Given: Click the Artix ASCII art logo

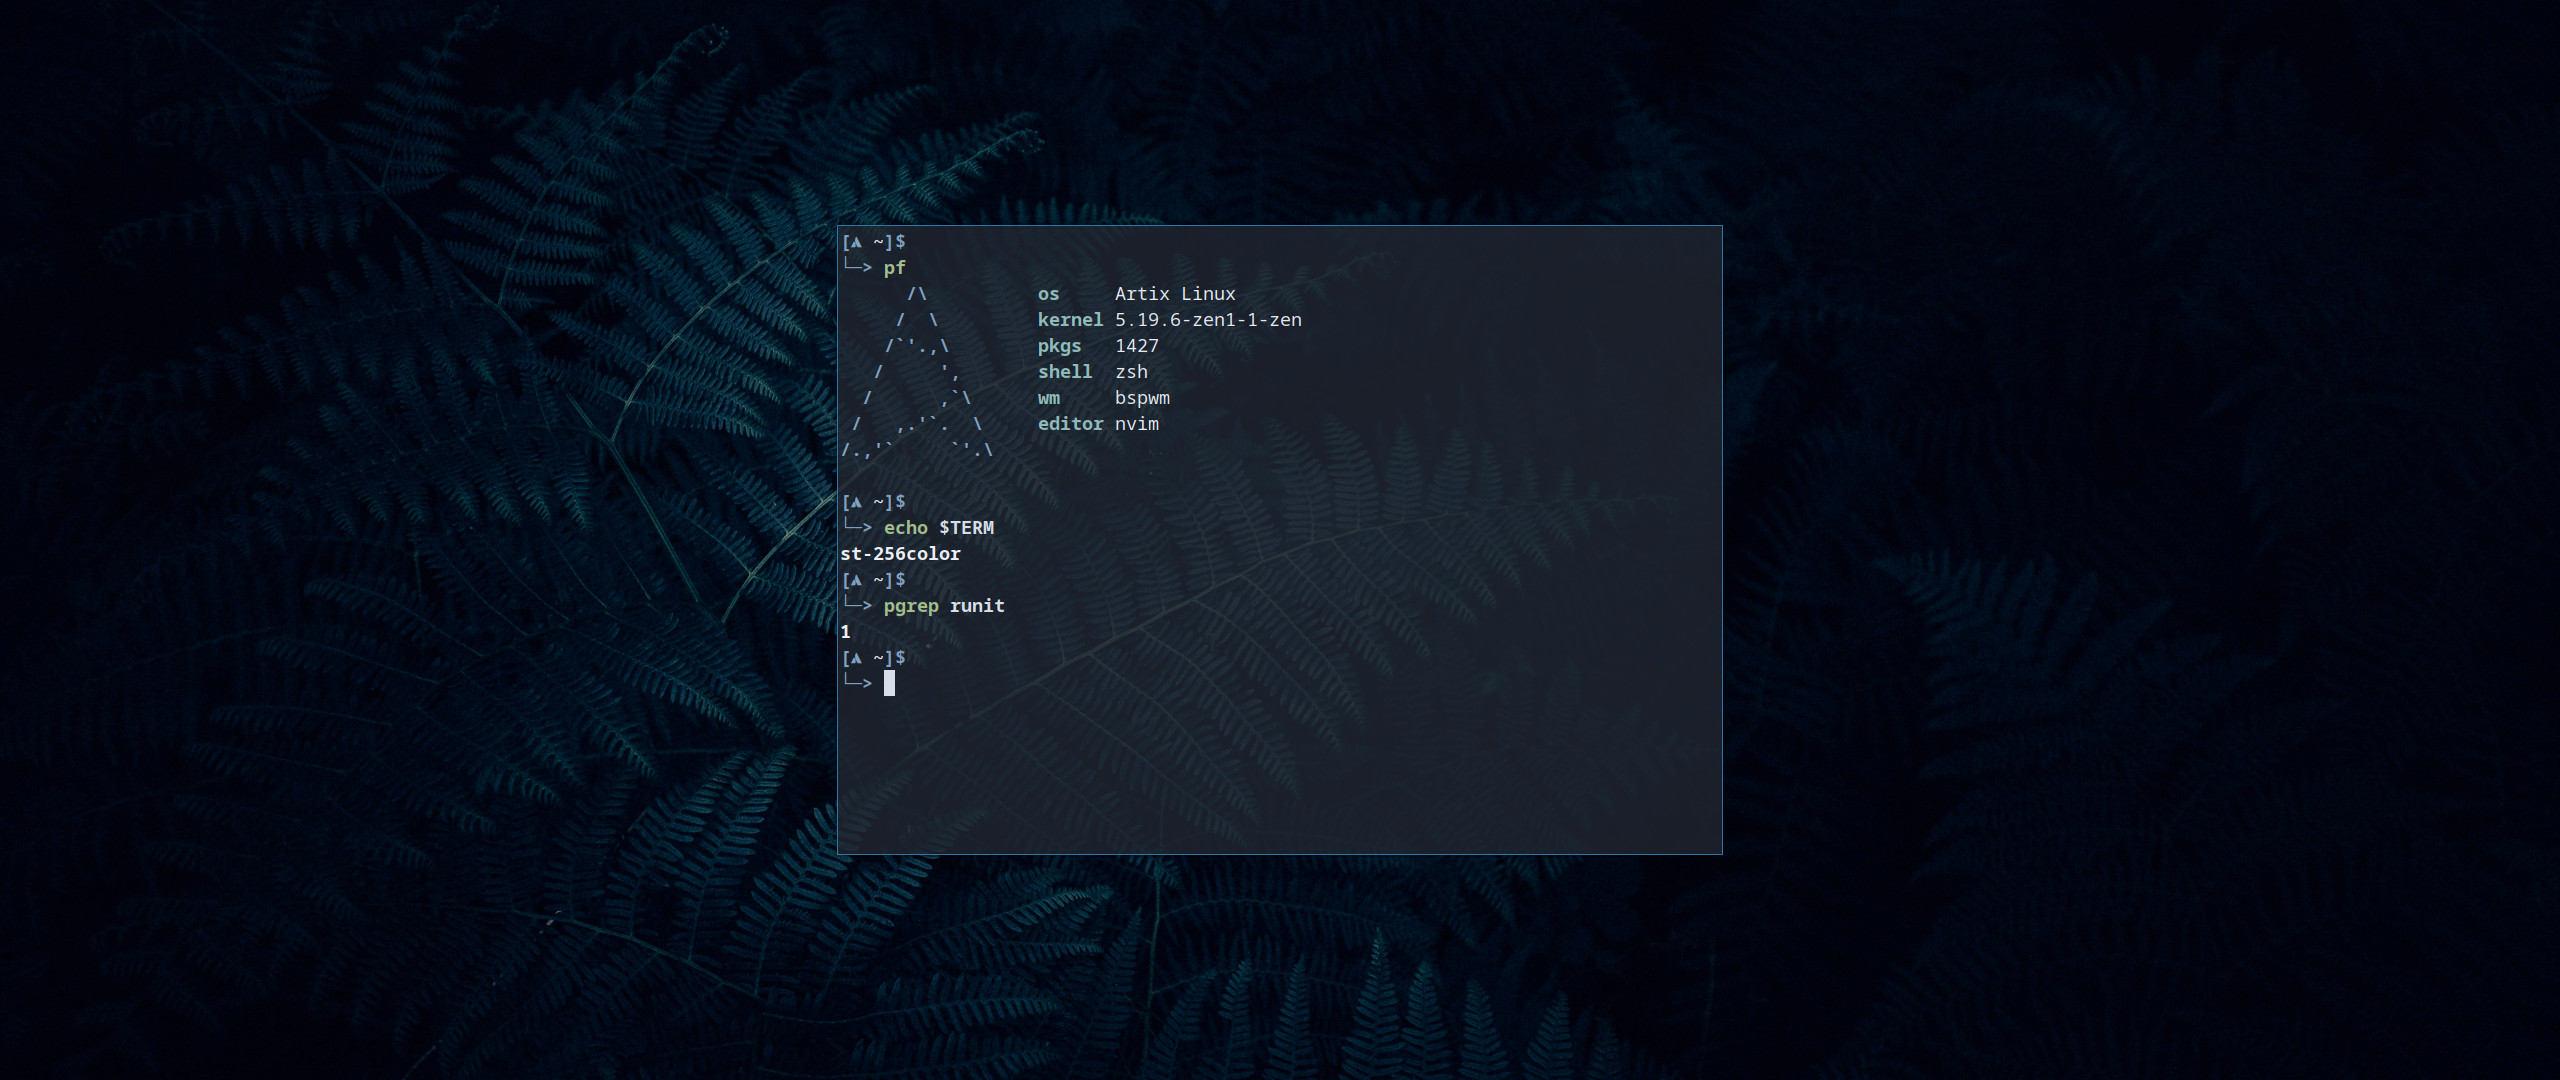Looking at the screenshot, I should pyautogui.click(x=917, y=372).
